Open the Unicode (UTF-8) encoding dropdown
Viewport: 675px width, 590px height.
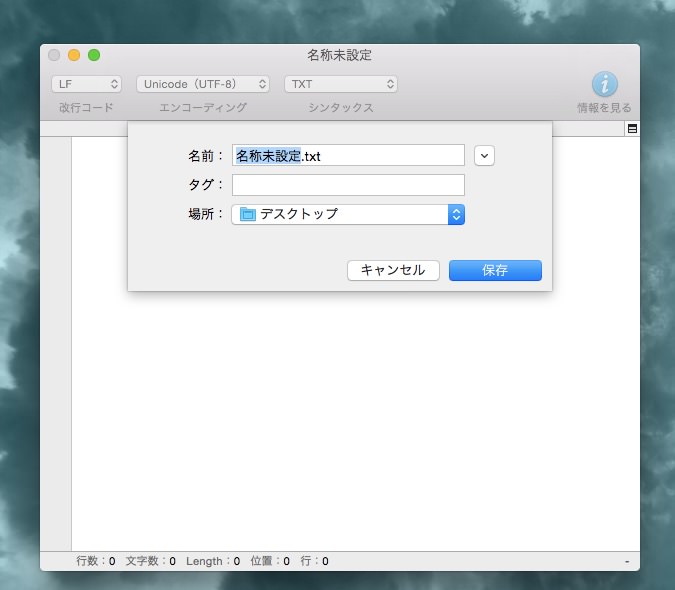tap(203, 84)
